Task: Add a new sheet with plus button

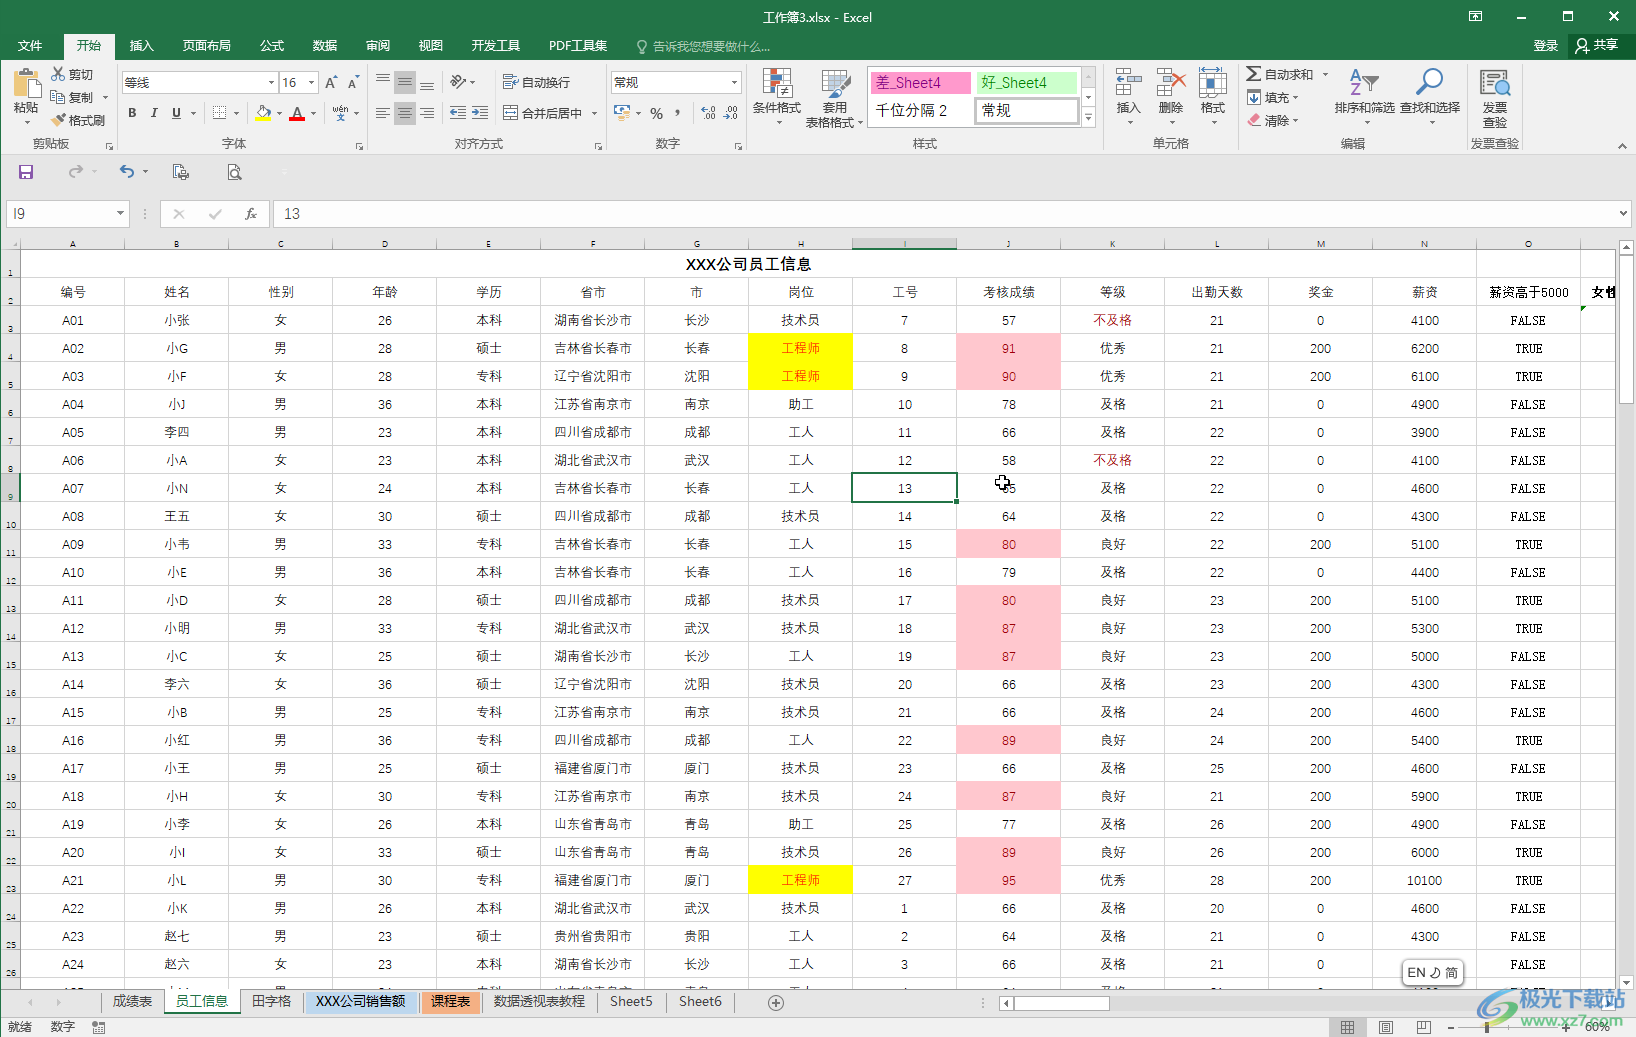Action: point(776,1002)
